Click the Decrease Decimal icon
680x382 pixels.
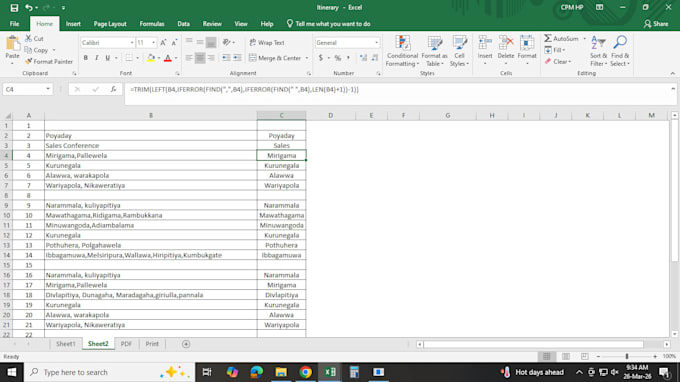click(x=375, y=58)
